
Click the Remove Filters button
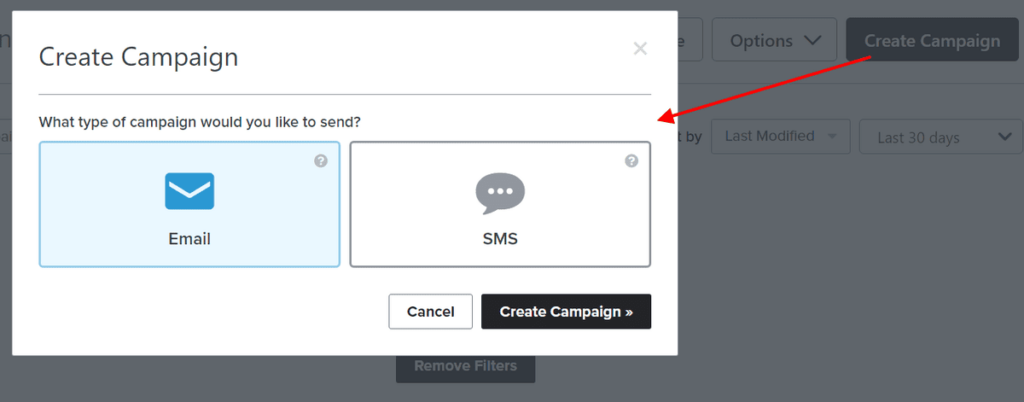[x=466, y=366]
